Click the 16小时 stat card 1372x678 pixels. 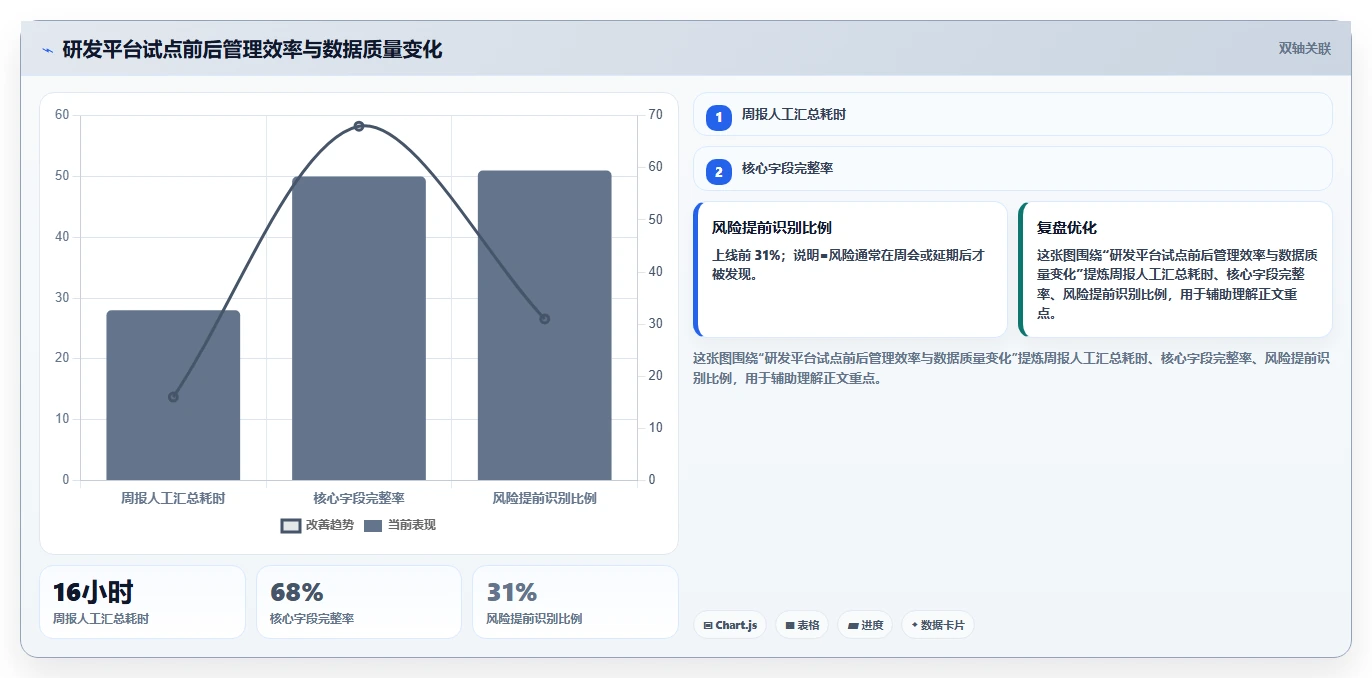(142, 602)
